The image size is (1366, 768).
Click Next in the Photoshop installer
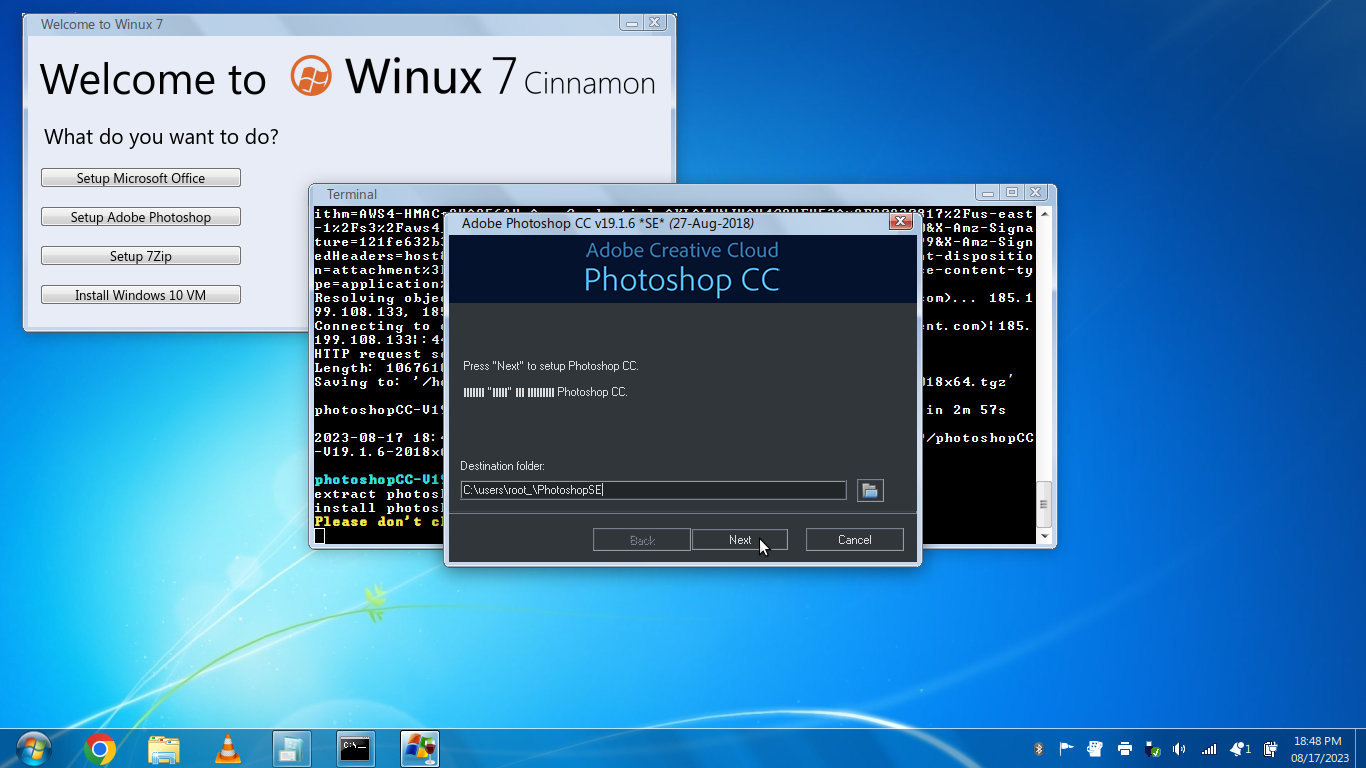740,540
